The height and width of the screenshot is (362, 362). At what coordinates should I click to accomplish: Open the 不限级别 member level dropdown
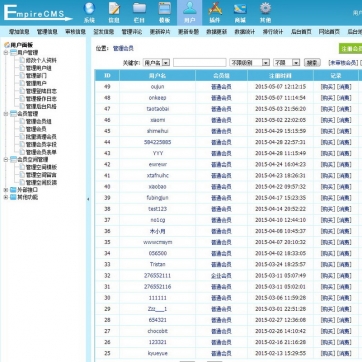coord(249,62)
